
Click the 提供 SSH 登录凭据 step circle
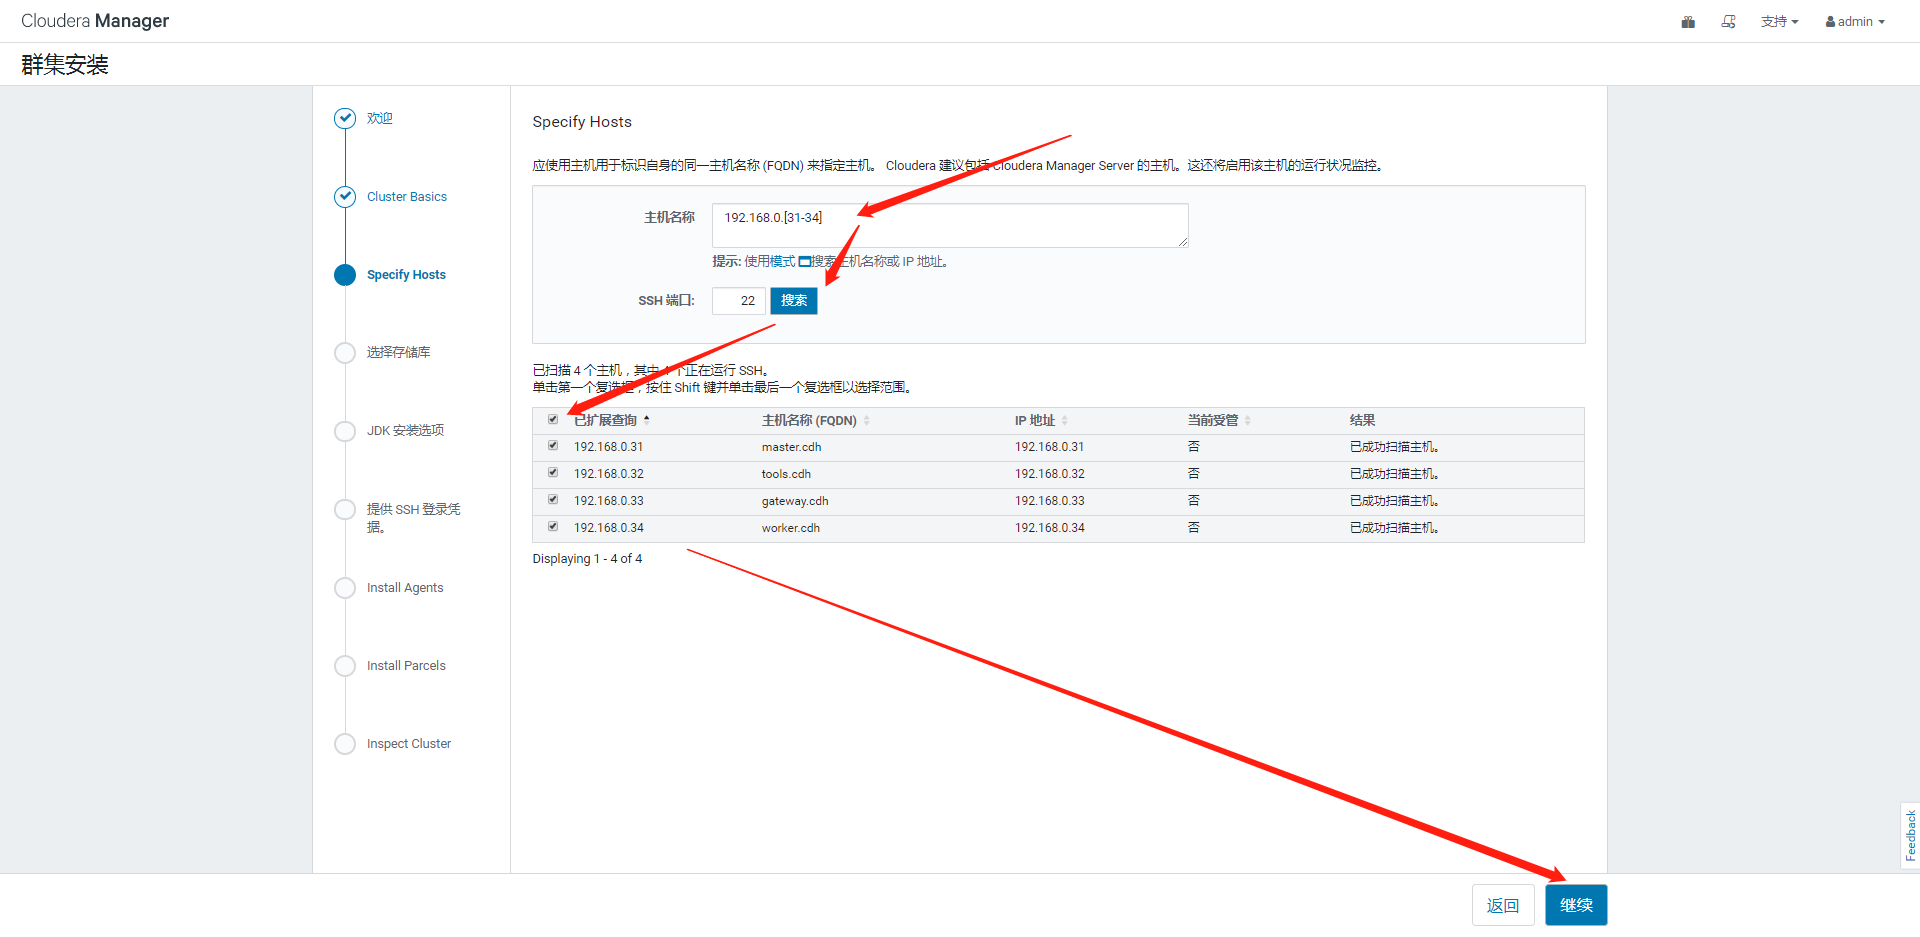pyautogui.click(x=345, y=510)
